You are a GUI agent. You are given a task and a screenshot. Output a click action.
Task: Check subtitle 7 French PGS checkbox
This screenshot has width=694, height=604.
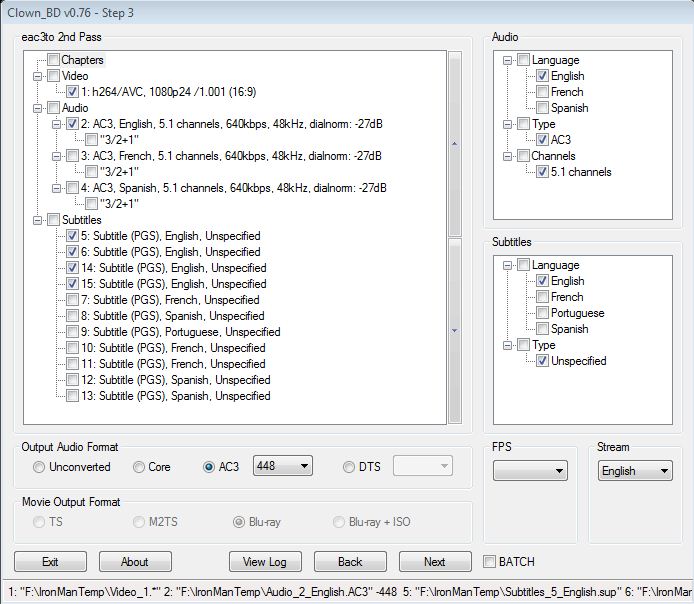click(72, 300)
